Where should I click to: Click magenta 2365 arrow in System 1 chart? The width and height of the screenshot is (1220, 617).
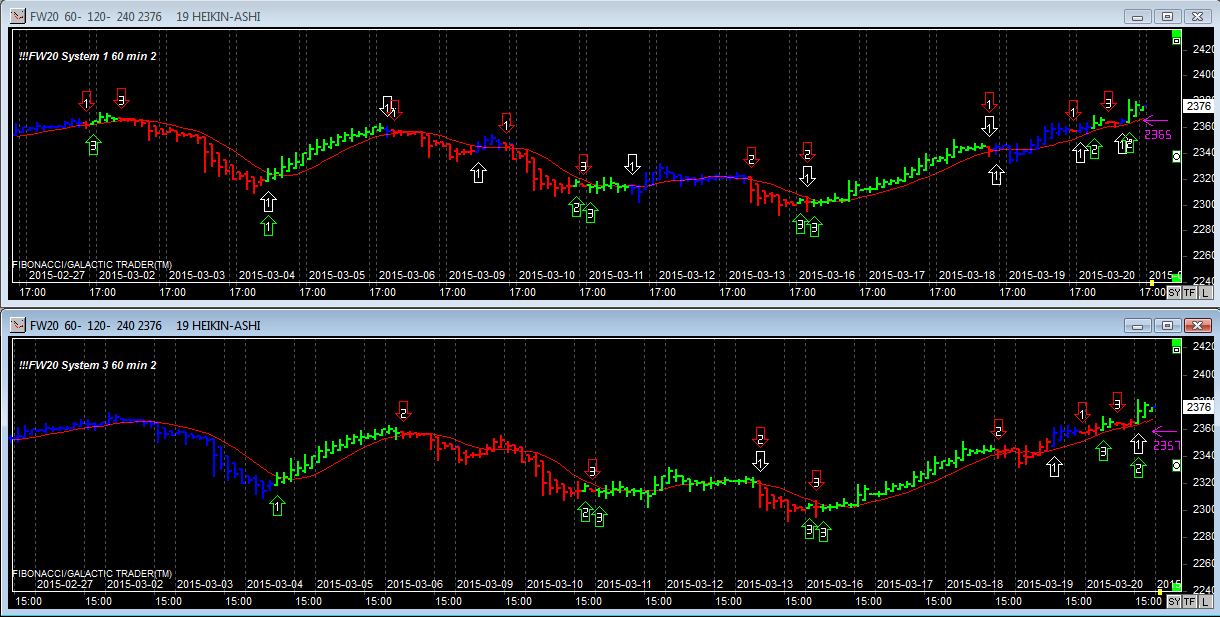pos(1155,119)
